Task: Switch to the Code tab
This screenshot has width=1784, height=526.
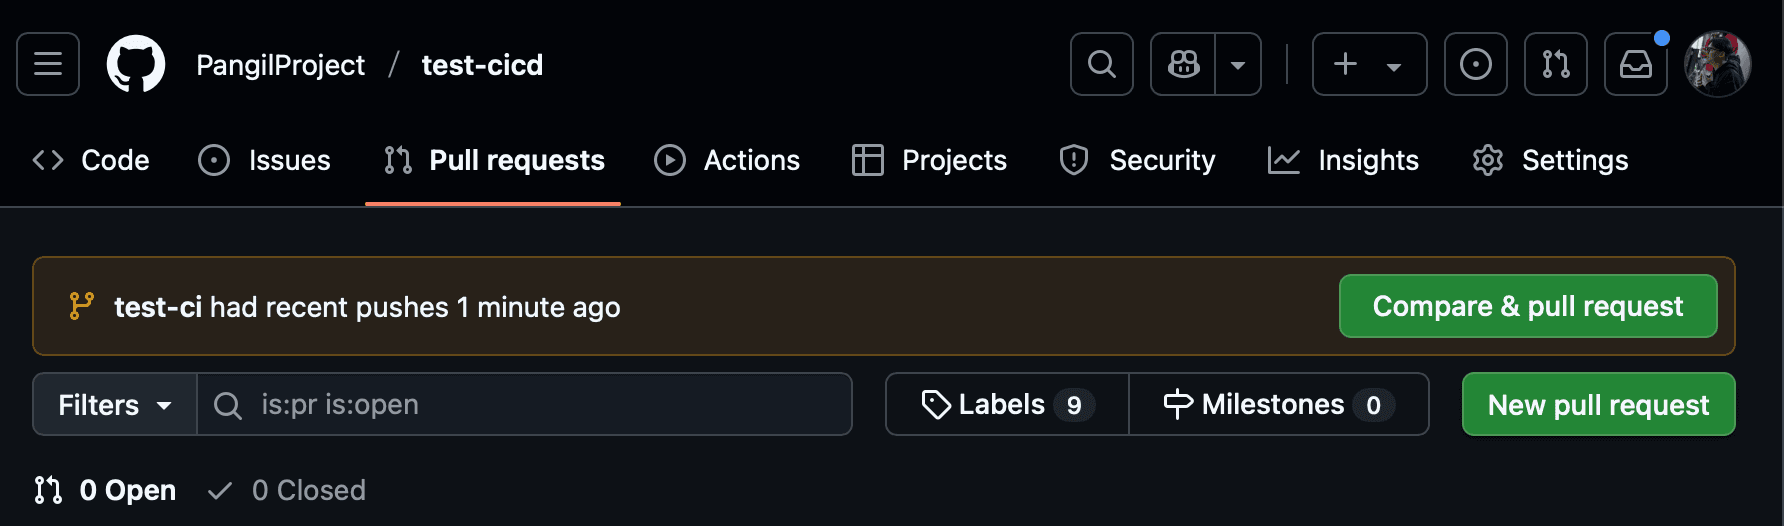Action: coord(91,160)
